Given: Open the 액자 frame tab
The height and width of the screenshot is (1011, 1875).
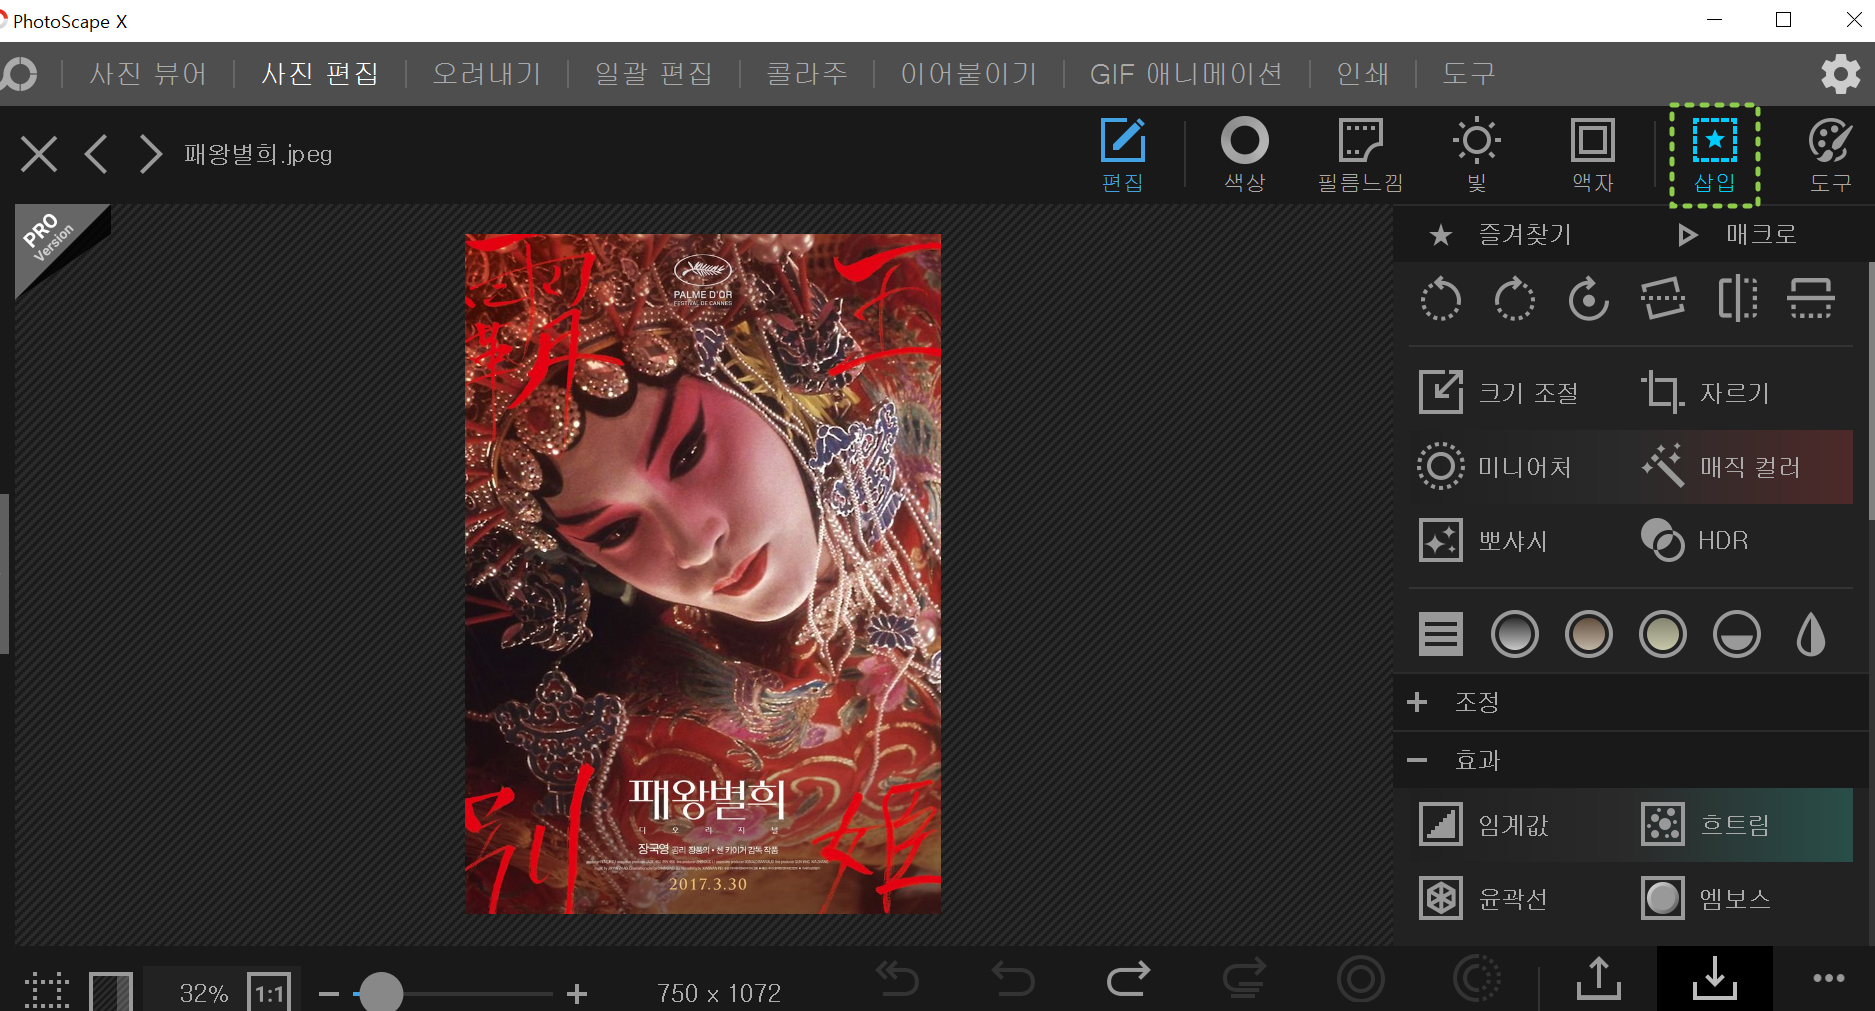Looking at the screenshot, I should [1593, 155].
